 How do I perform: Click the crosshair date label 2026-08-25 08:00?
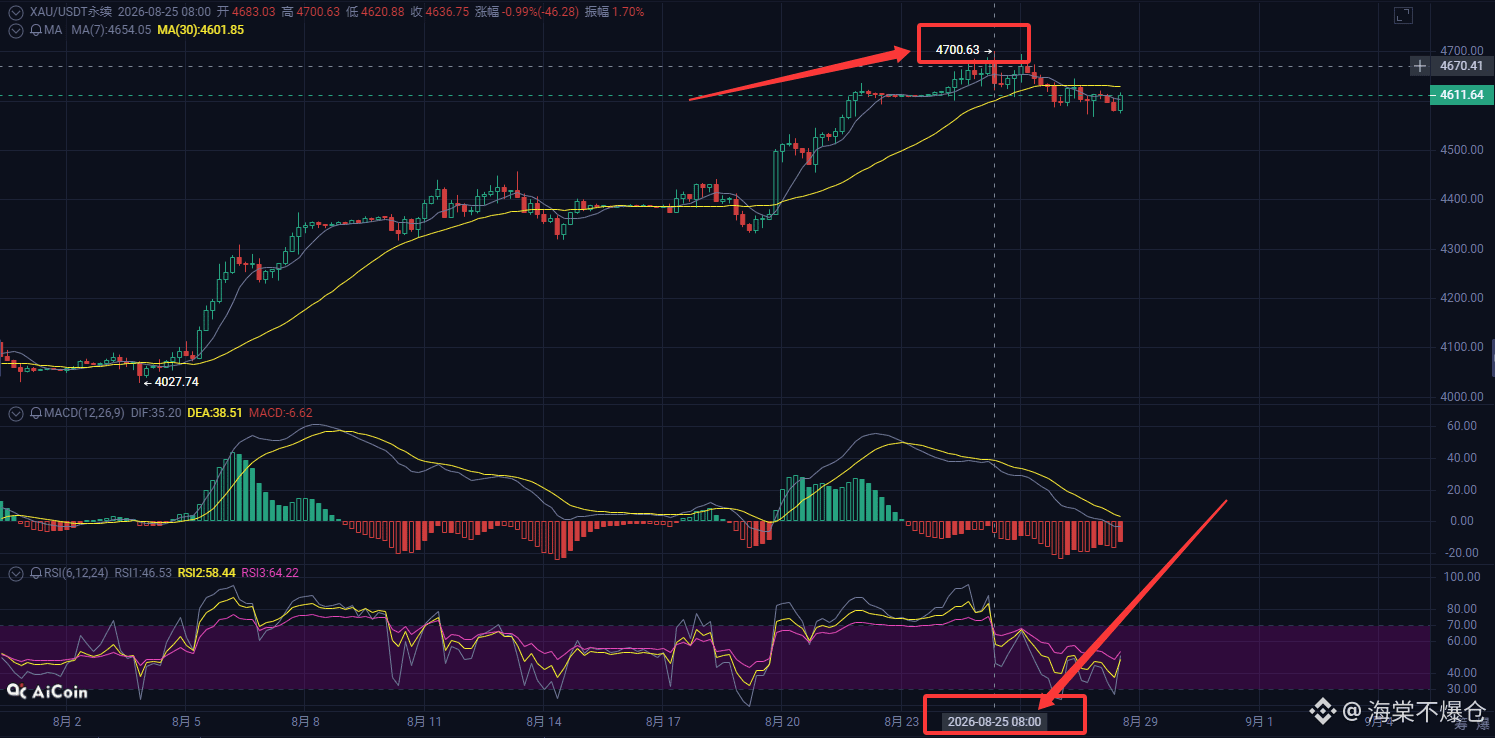tap(994, 722)
